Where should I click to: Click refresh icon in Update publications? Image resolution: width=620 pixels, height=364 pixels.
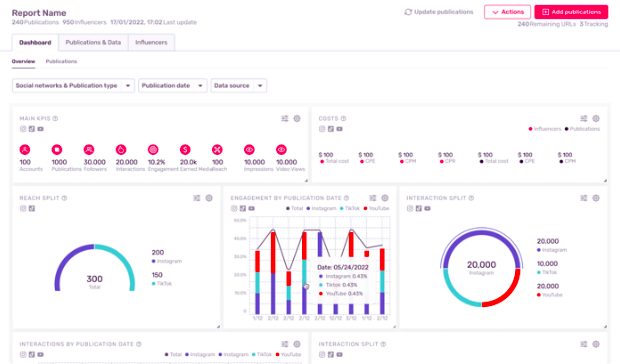(408, 12)
